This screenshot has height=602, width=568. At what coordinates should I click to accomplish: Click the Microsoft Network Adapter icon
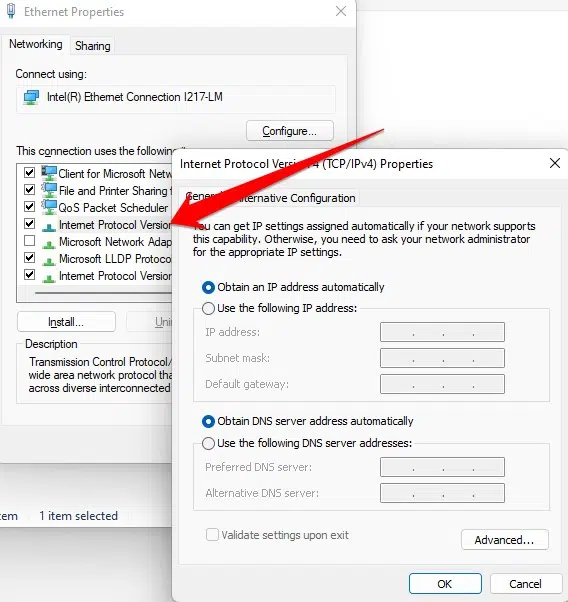point(48,244)
